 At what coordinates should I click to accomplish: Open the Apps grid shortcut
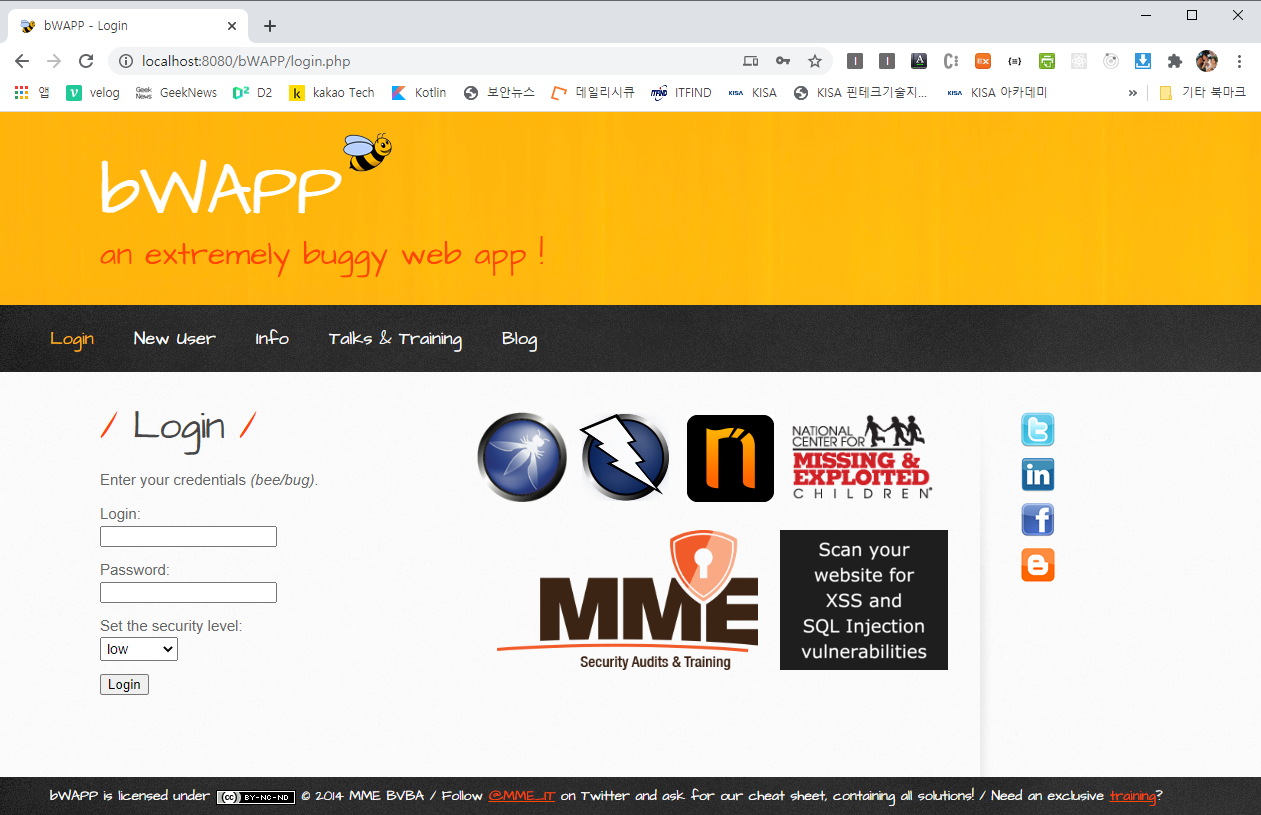tap(22, 92)
